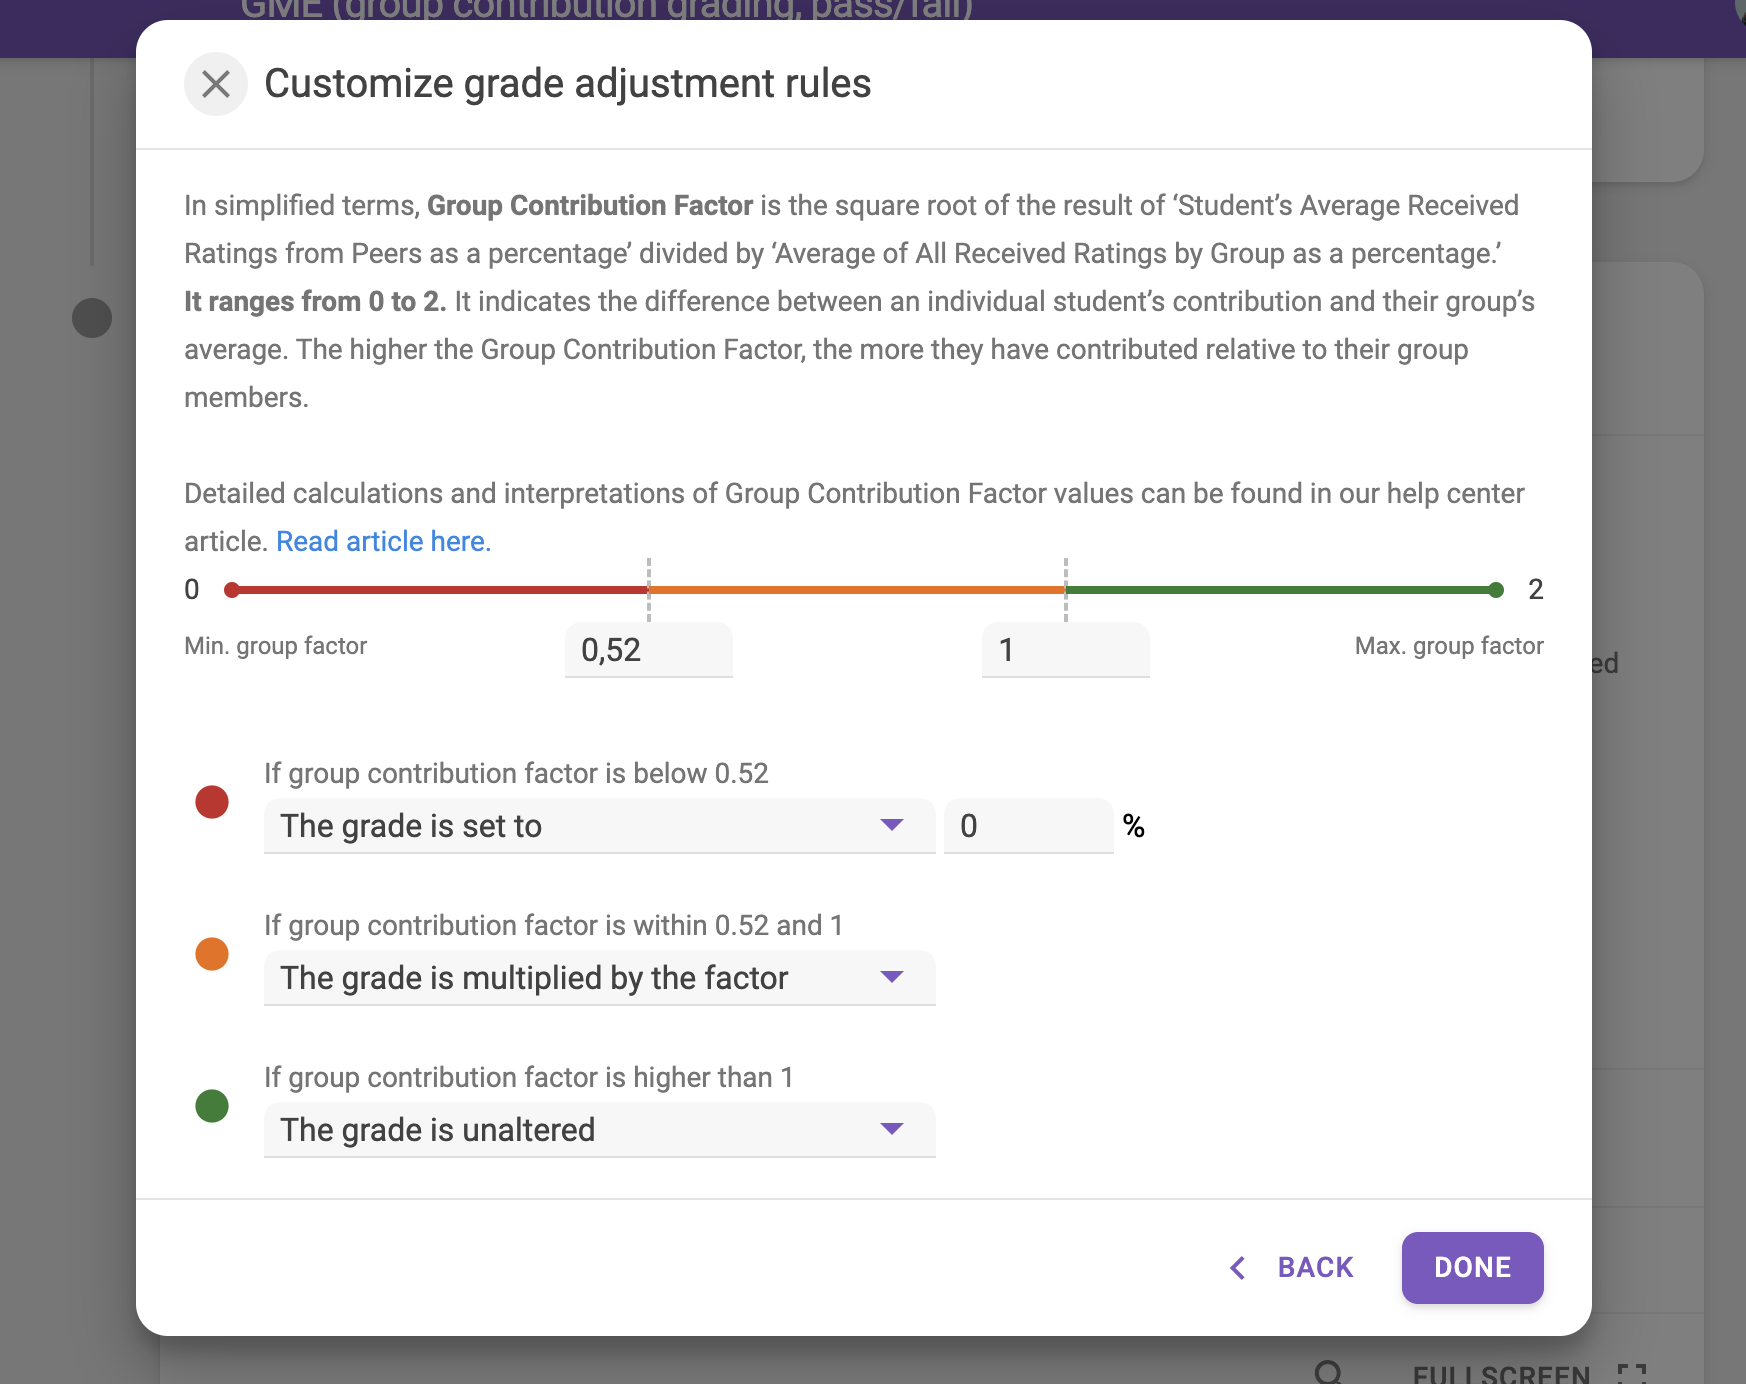The image size is (1746, 1384).
Task: Open the Read article here link
Action: (383, 541)
